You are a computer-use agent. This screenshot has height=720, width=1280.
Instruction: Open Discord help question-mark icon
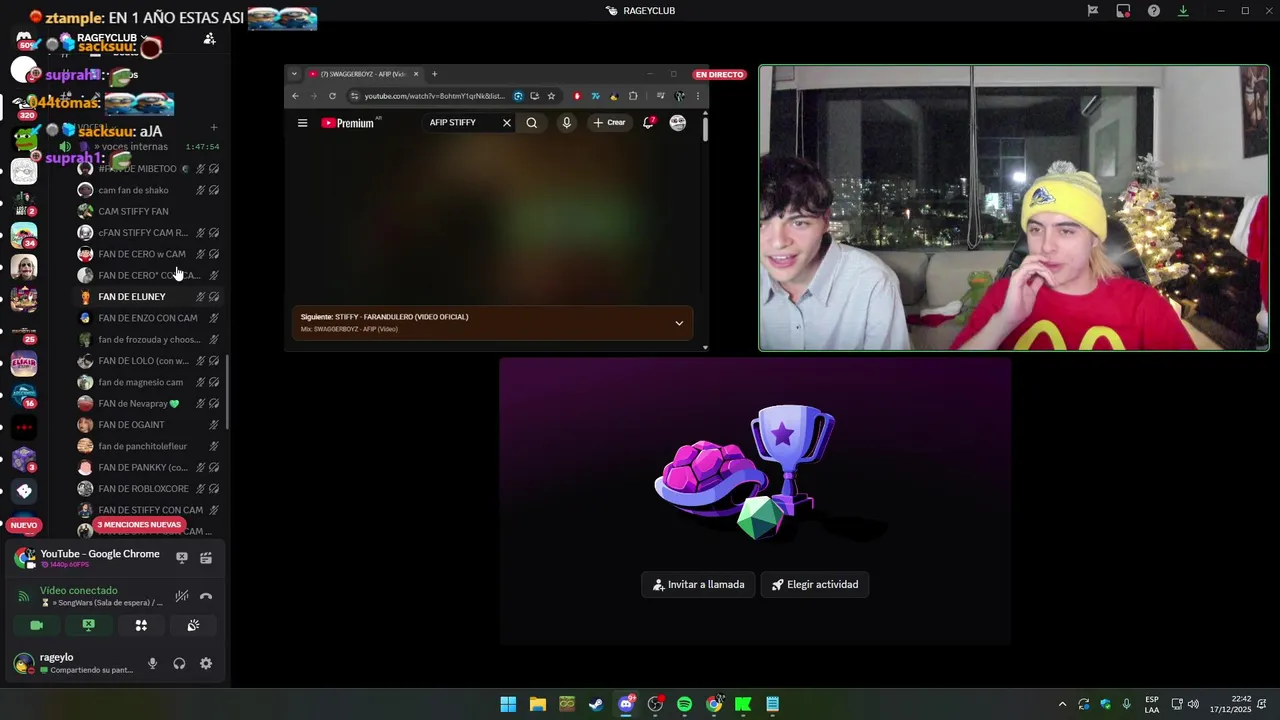1154,11
